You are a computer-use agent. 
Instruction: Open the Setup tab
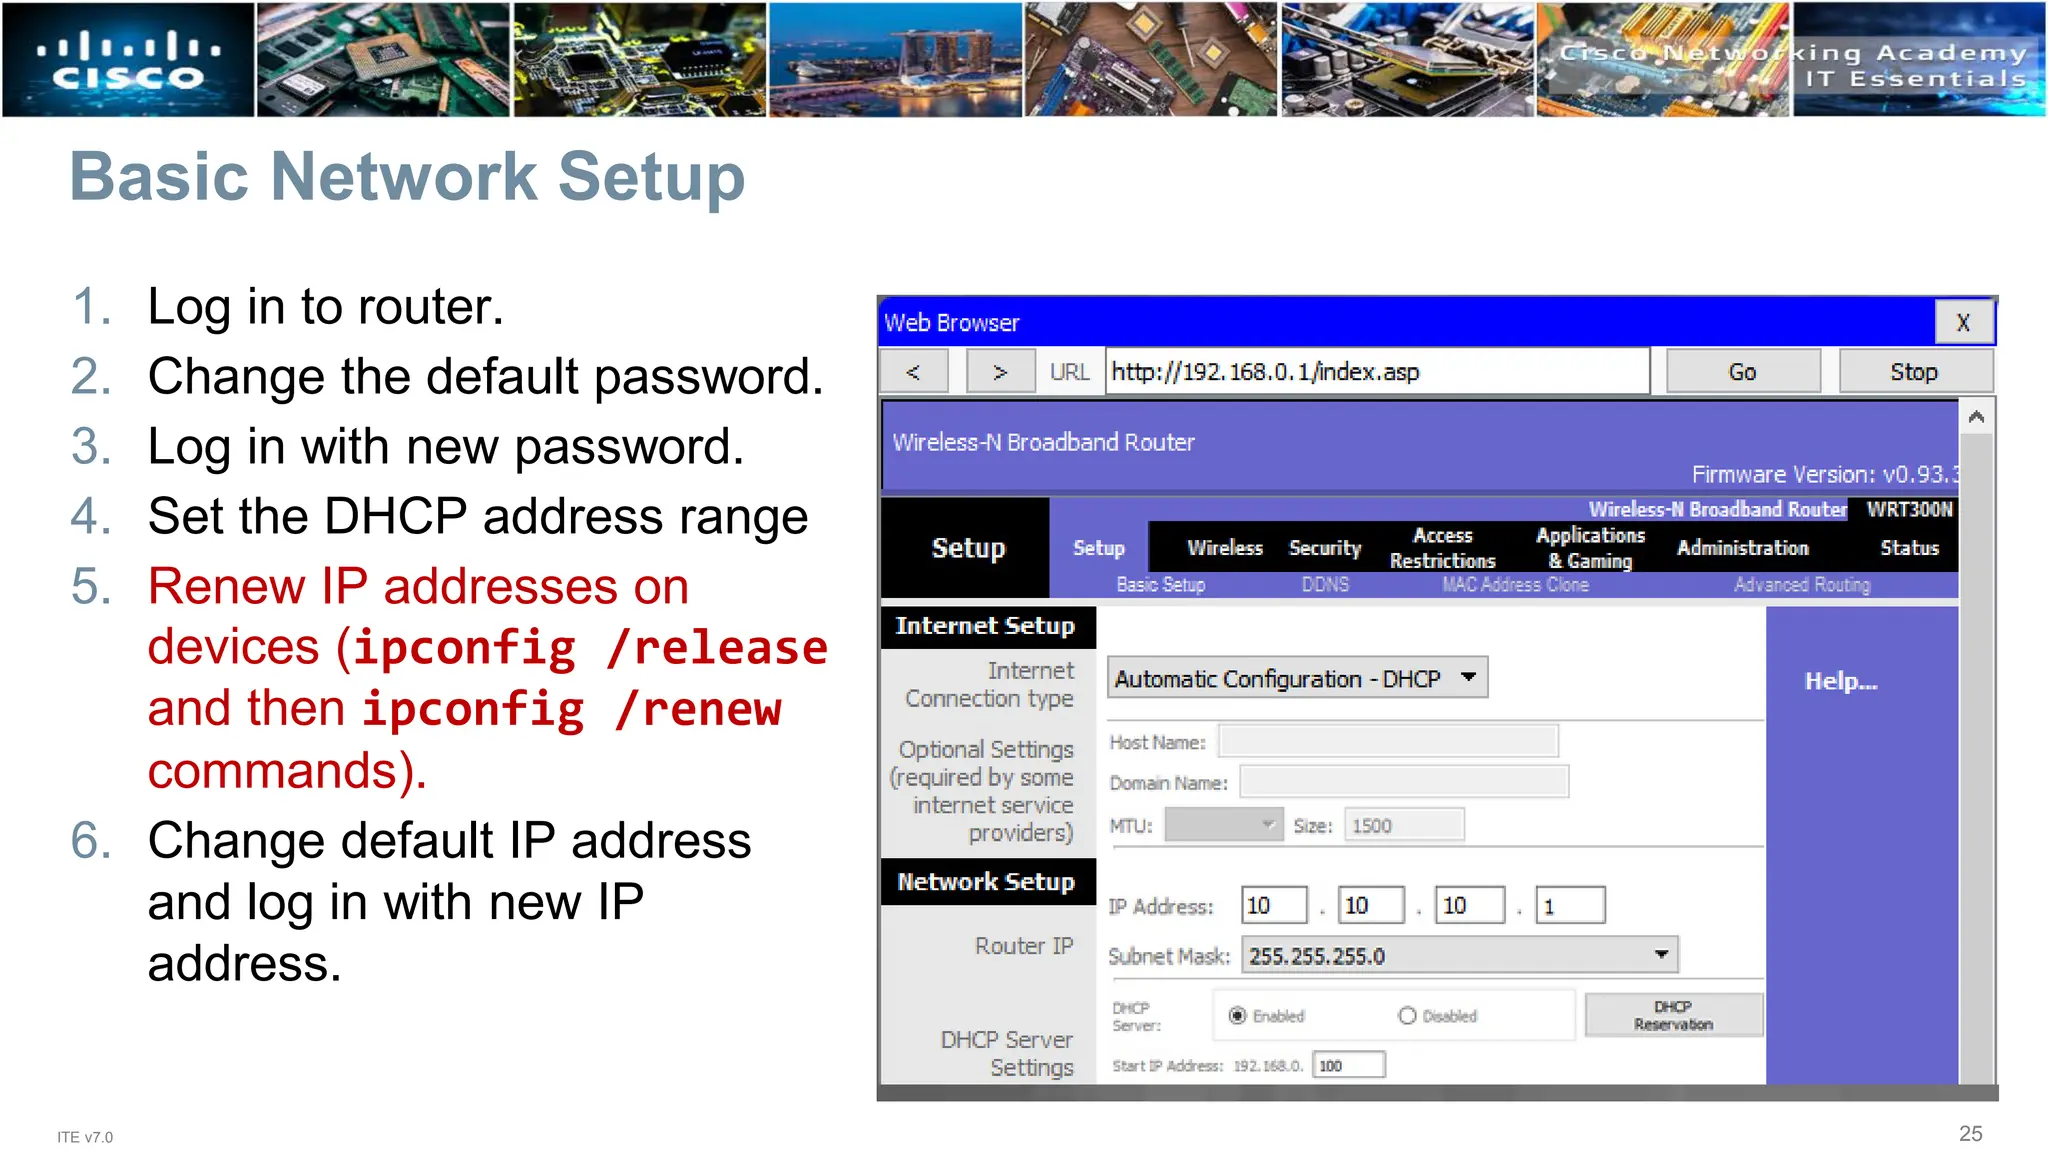(1098, 548)
